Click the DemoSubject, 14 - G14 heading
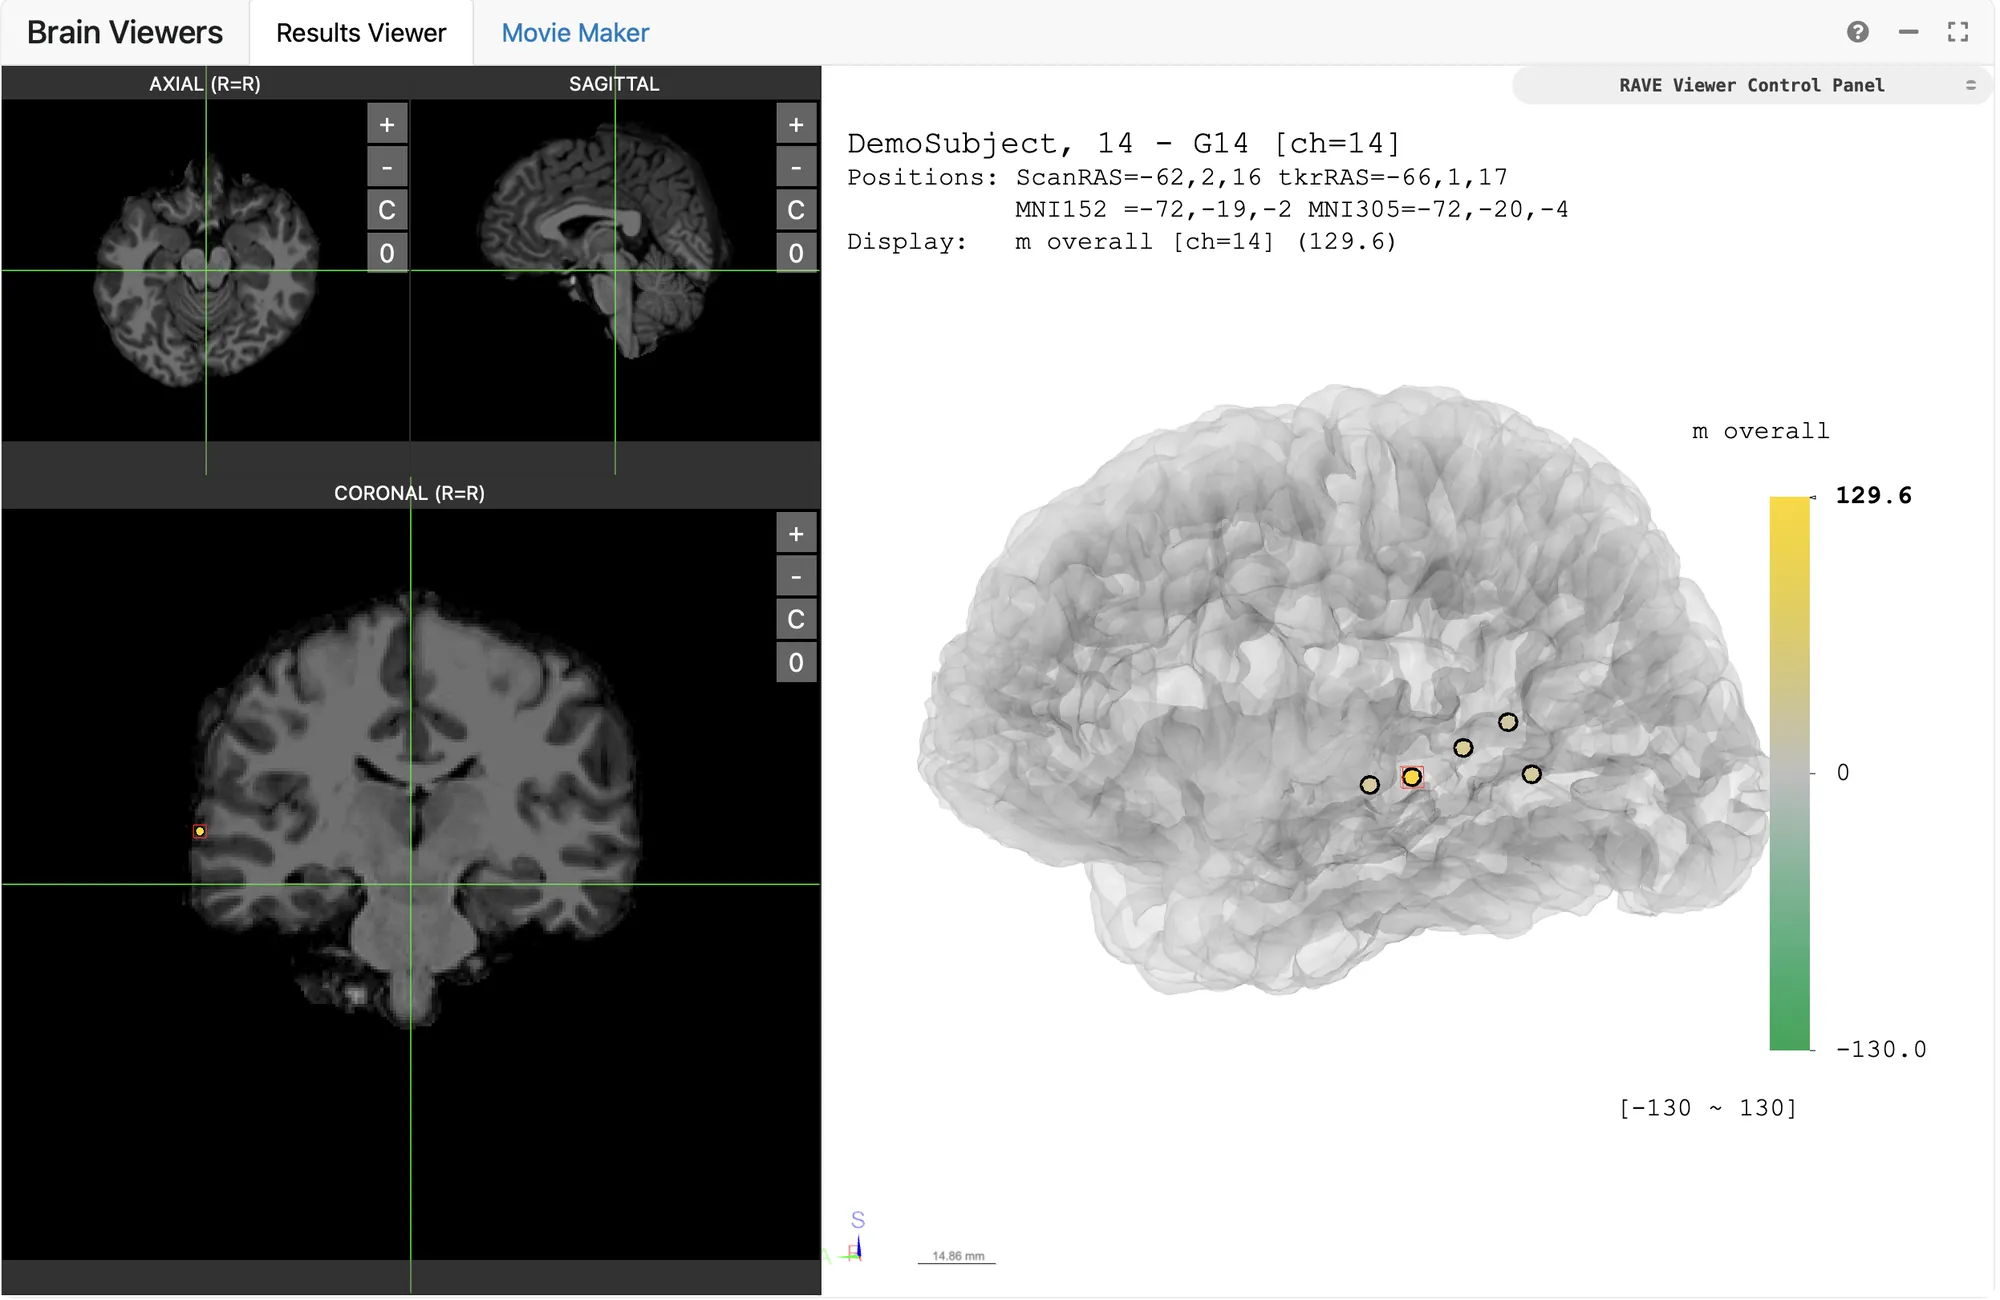2000x1300 pixels. click(1122, 144)
